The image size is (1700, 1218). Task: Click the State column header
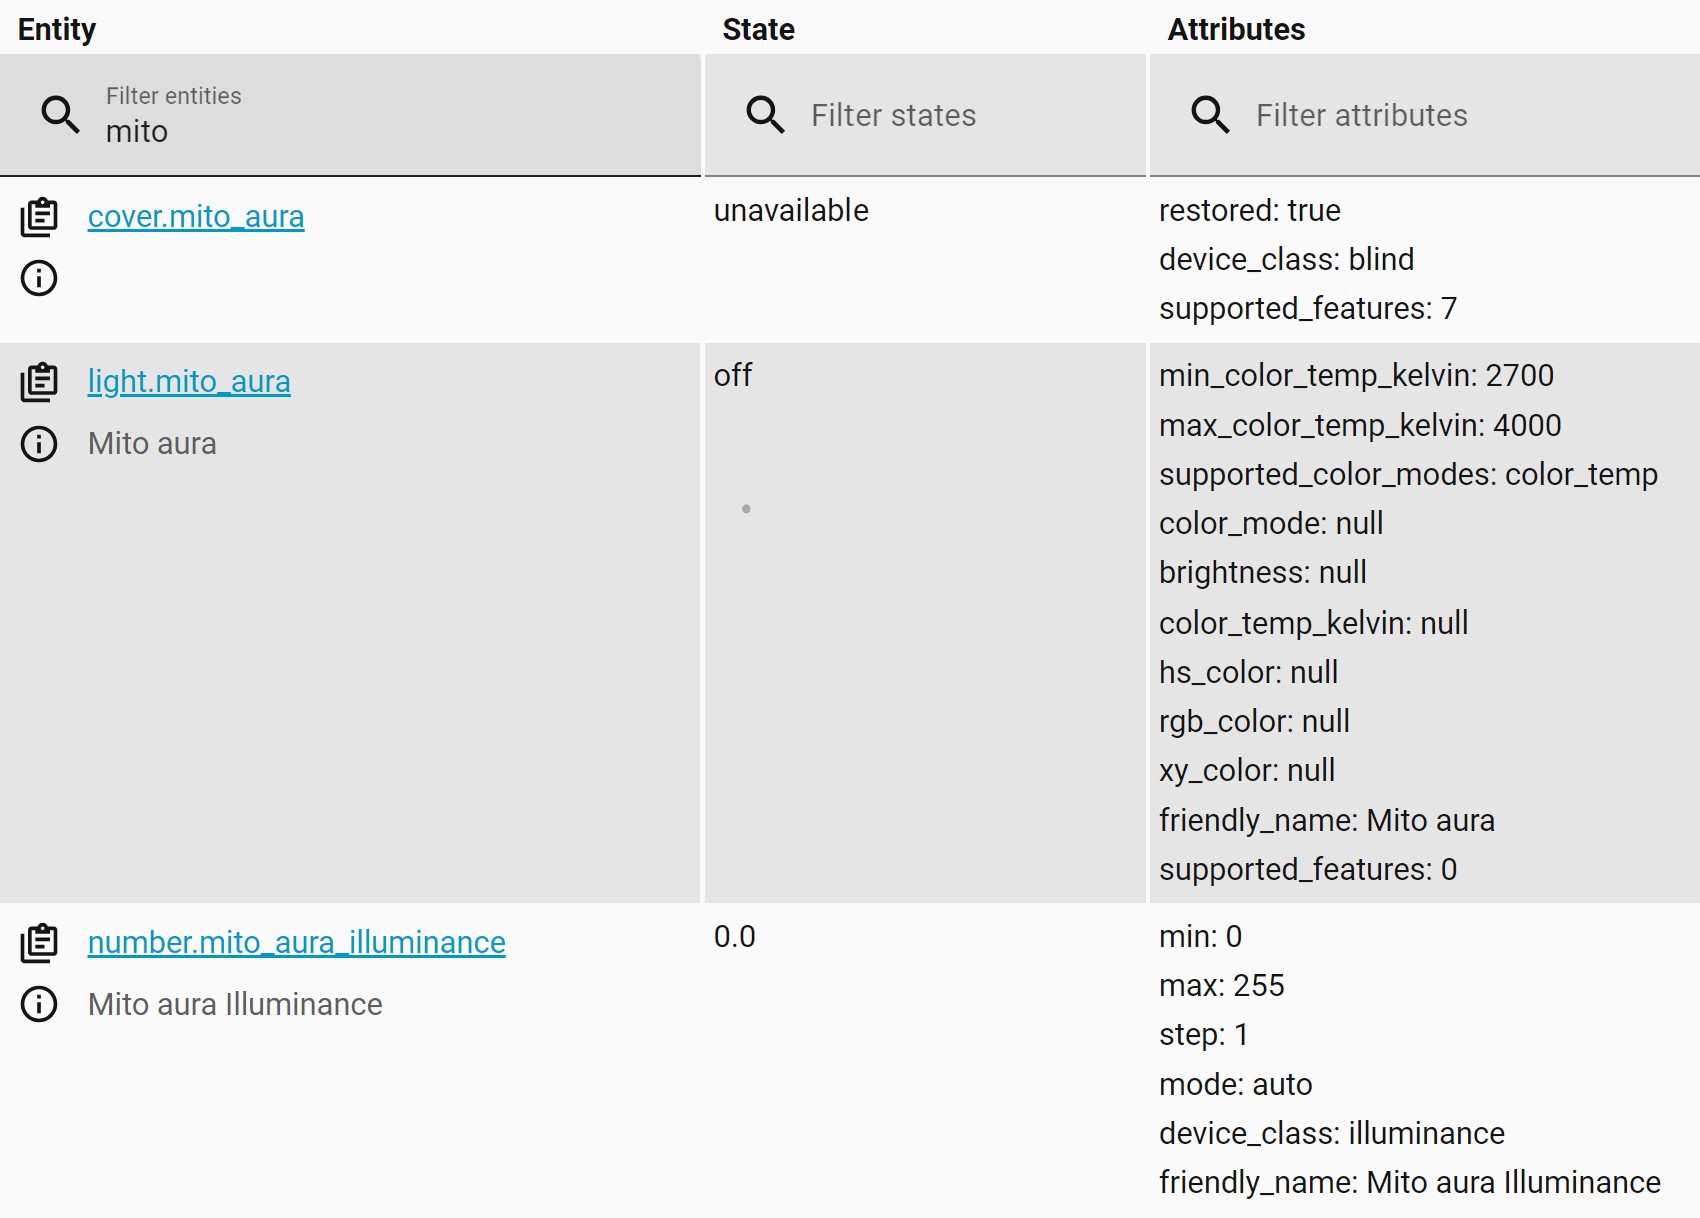(758, 29)
